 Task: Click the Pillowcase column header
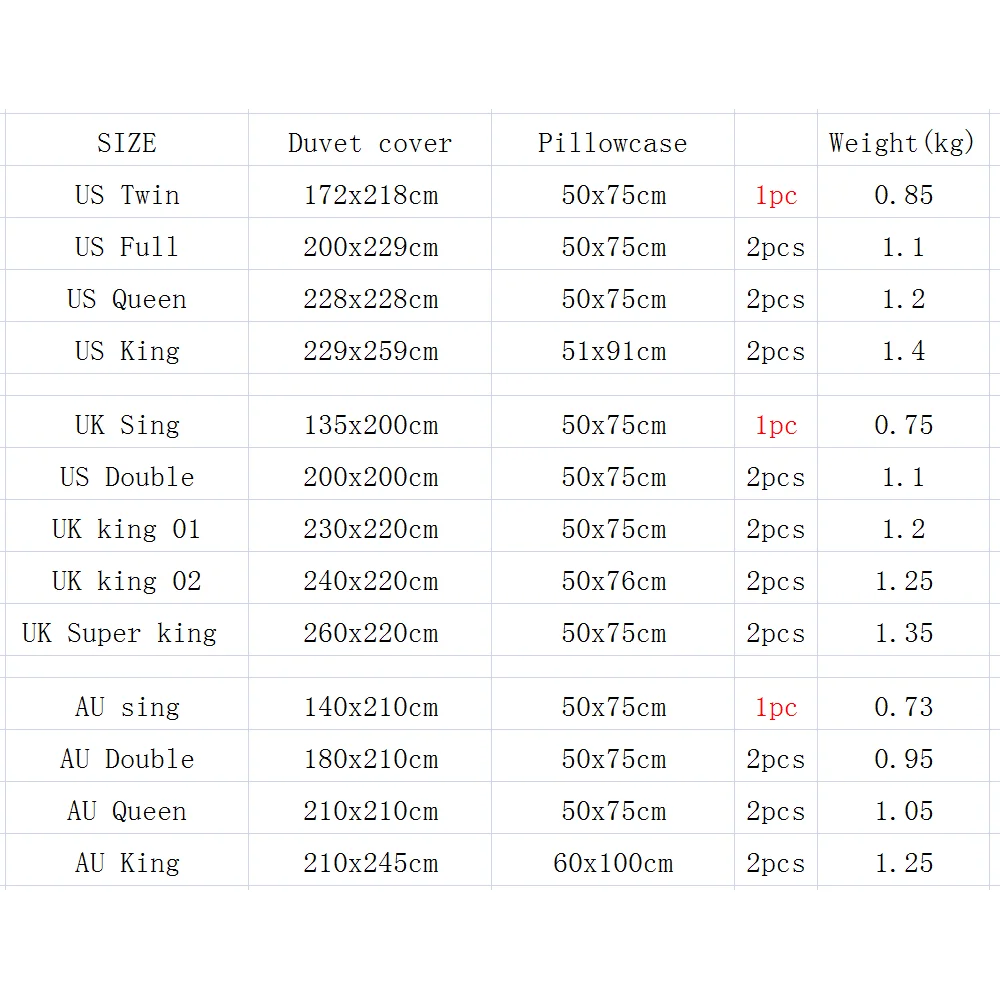pos(612,143)
